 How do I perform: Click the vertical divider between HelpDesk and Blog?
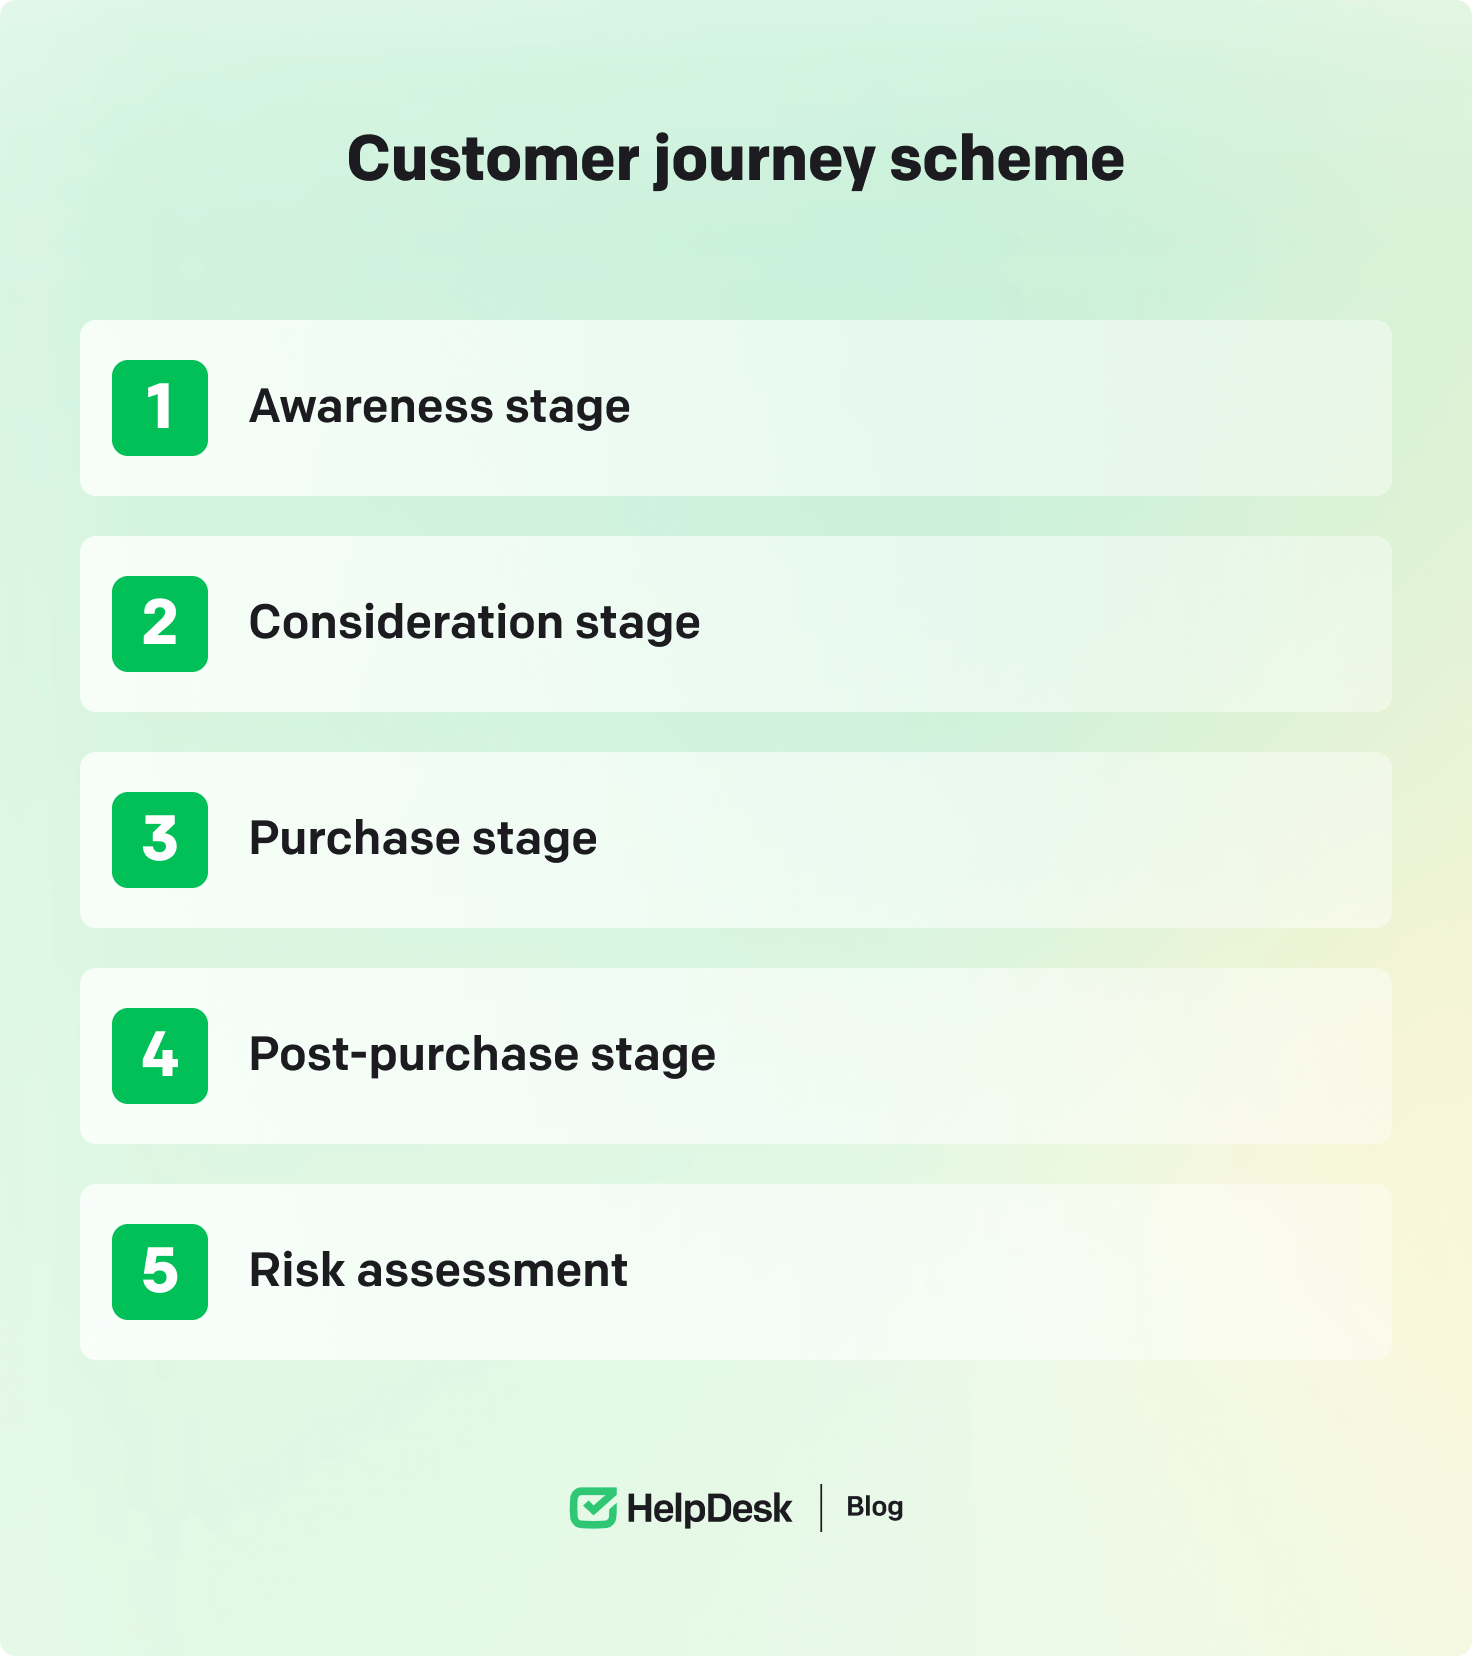[x=821, y=1508]
